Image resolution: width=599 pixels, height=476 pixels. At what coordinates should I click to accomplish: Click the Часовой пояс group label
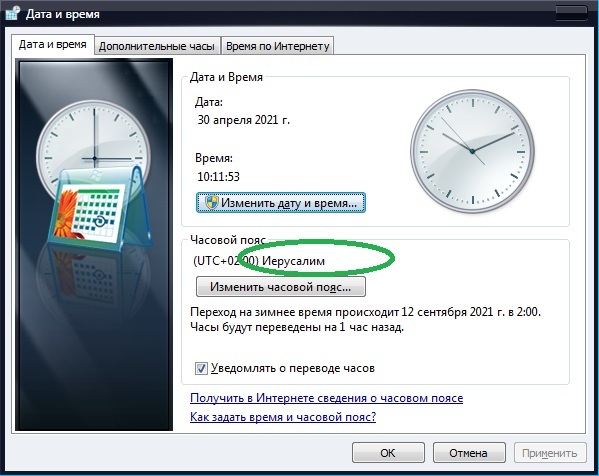click(x=228, y=240)
